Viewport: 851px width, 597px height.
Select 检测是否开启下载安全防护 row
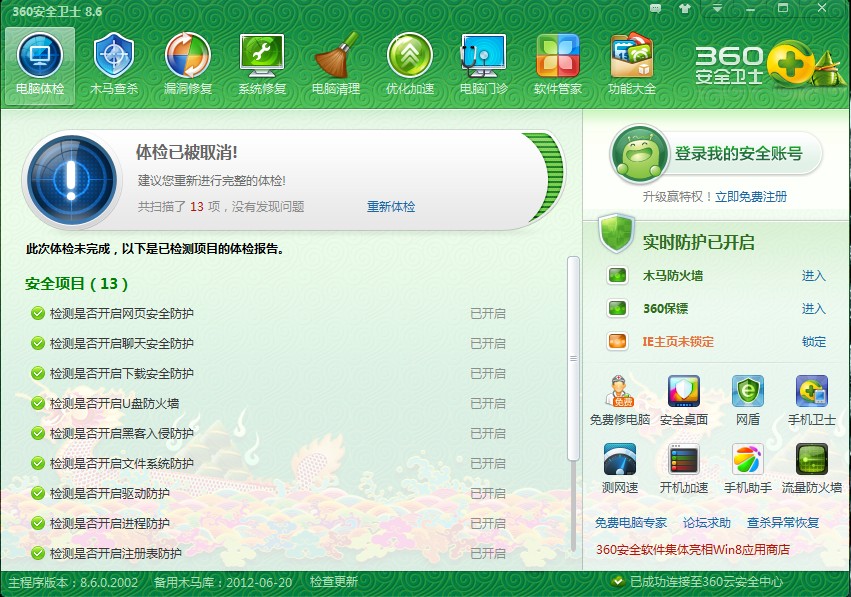[x=268, y=373]
